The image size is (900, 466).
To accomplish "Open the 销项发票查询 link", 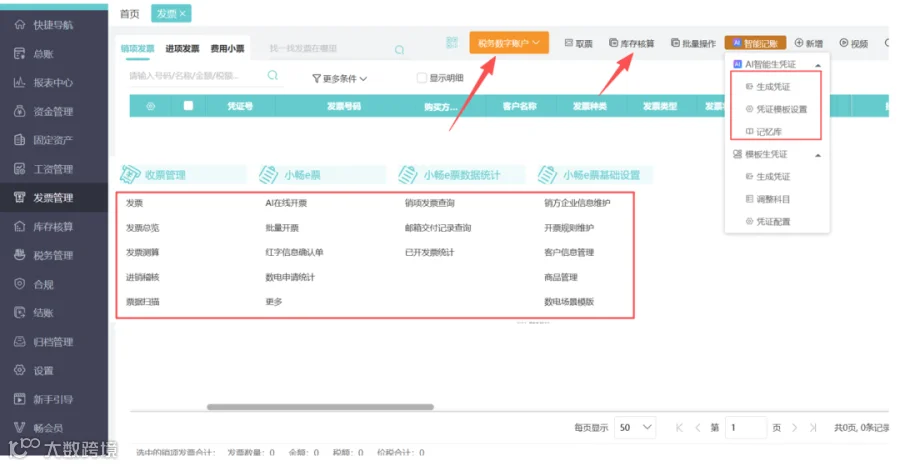I will point(429,203).
